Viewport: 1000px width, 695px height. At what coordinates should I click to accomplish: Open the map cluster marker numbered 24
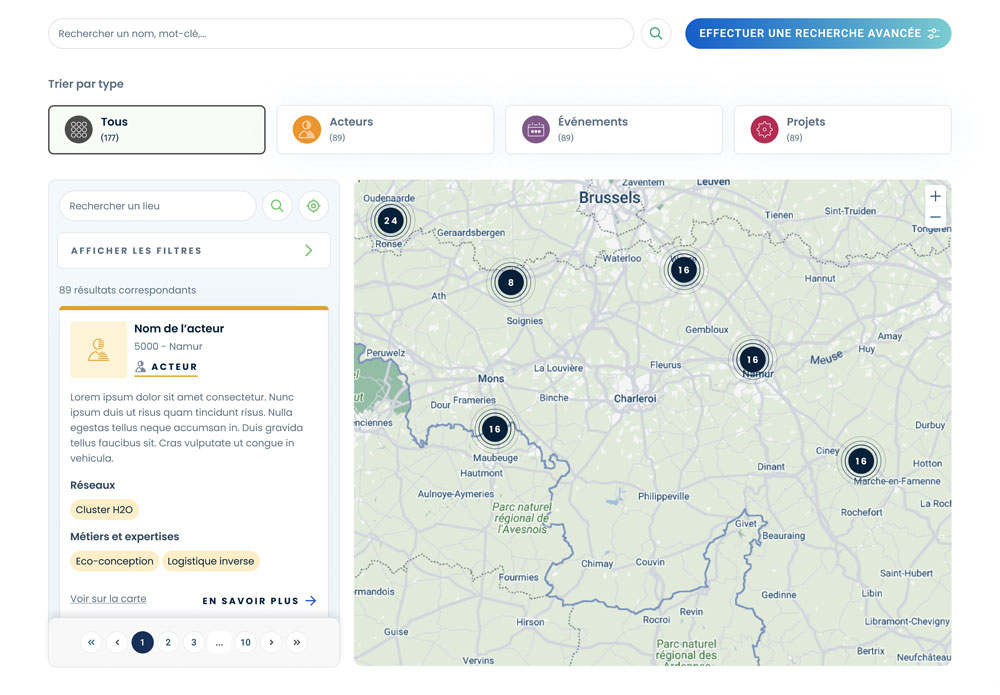[390, 221]
